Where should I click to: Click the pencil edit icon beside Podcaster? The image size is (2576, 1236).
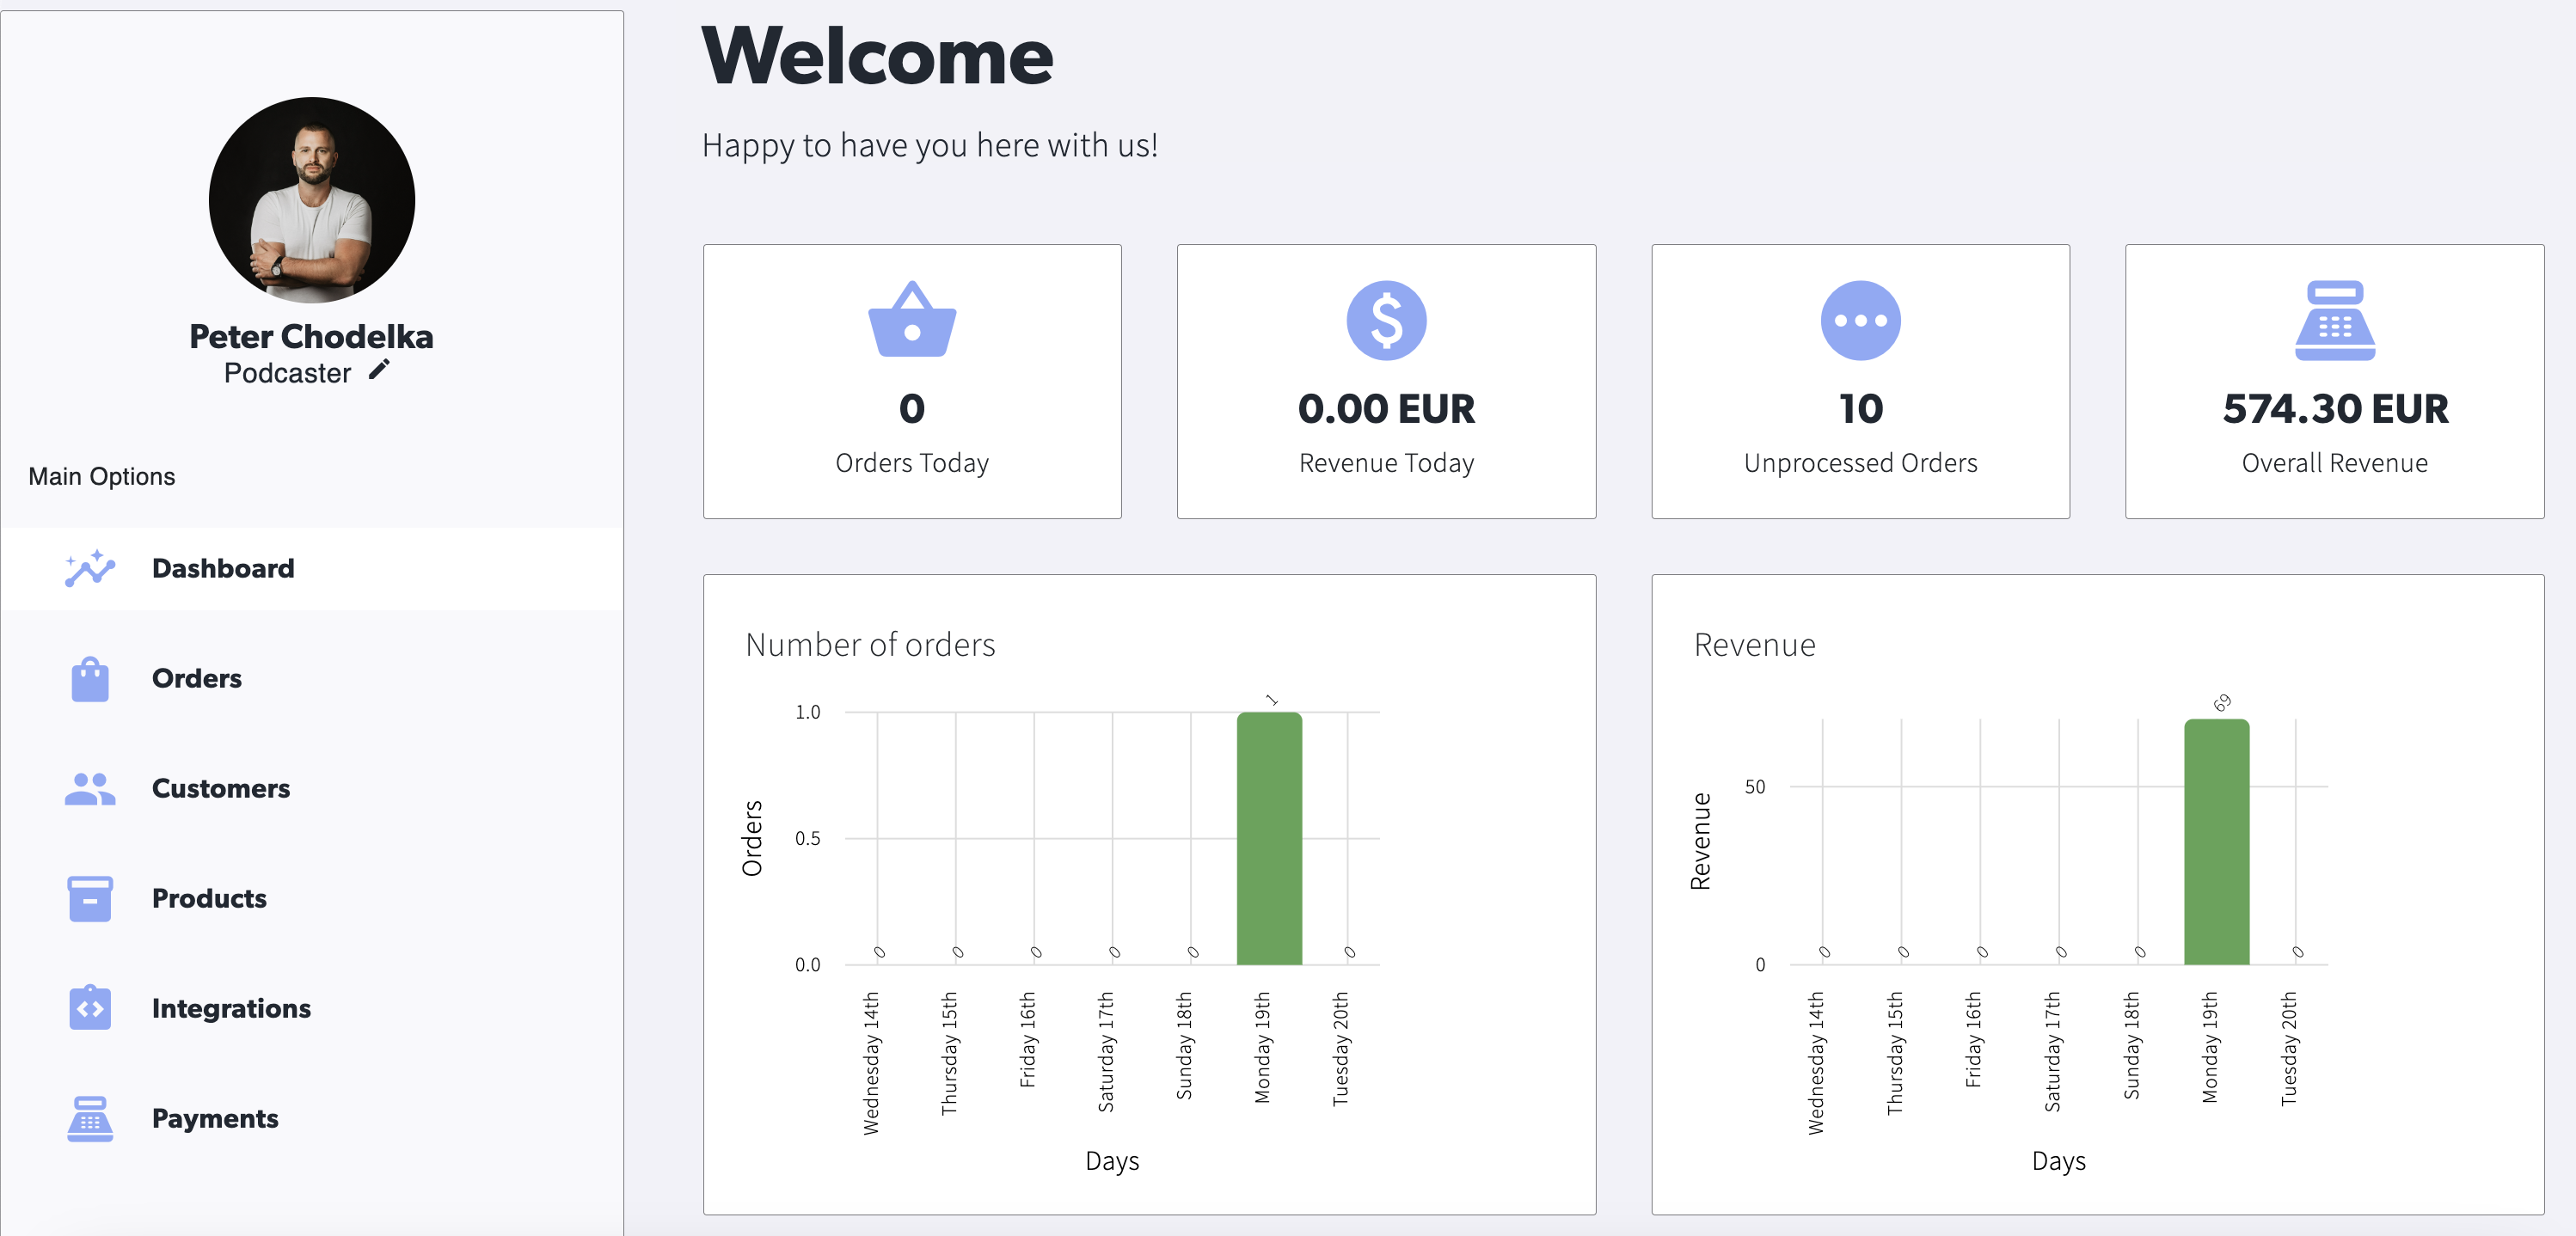pos(379,370)
